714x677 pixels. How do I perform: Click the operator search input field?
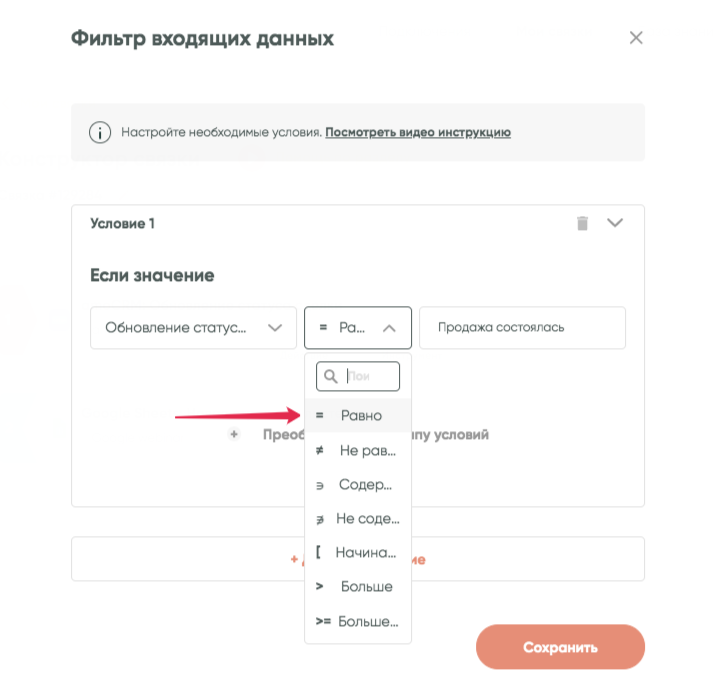[368, 376]
